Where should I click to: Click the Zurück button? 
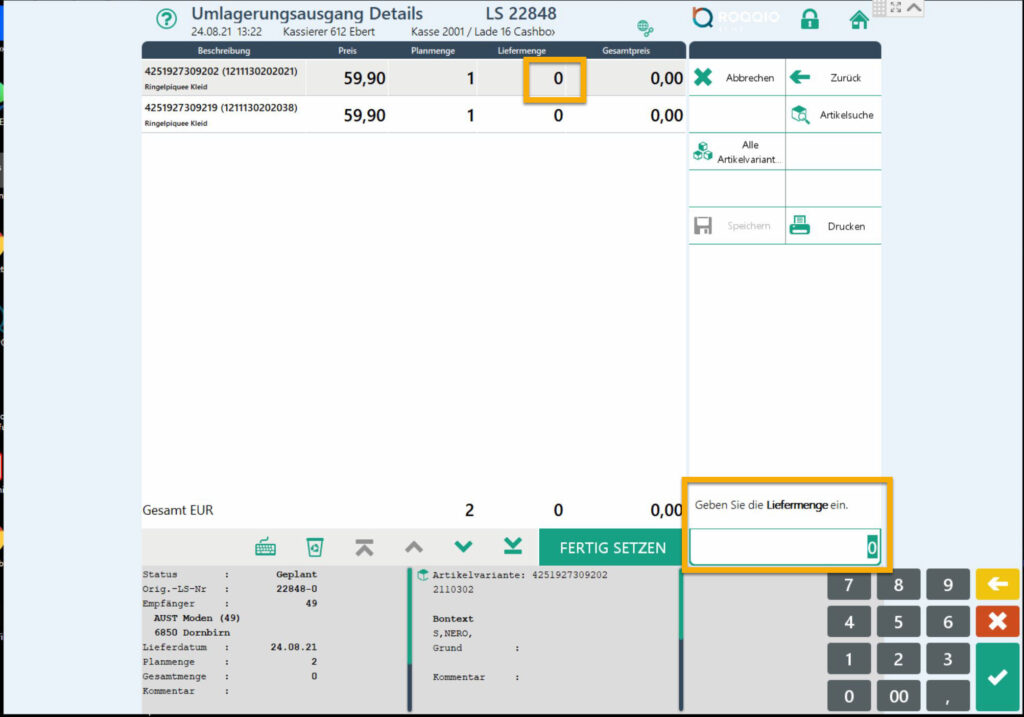point(832,78)
